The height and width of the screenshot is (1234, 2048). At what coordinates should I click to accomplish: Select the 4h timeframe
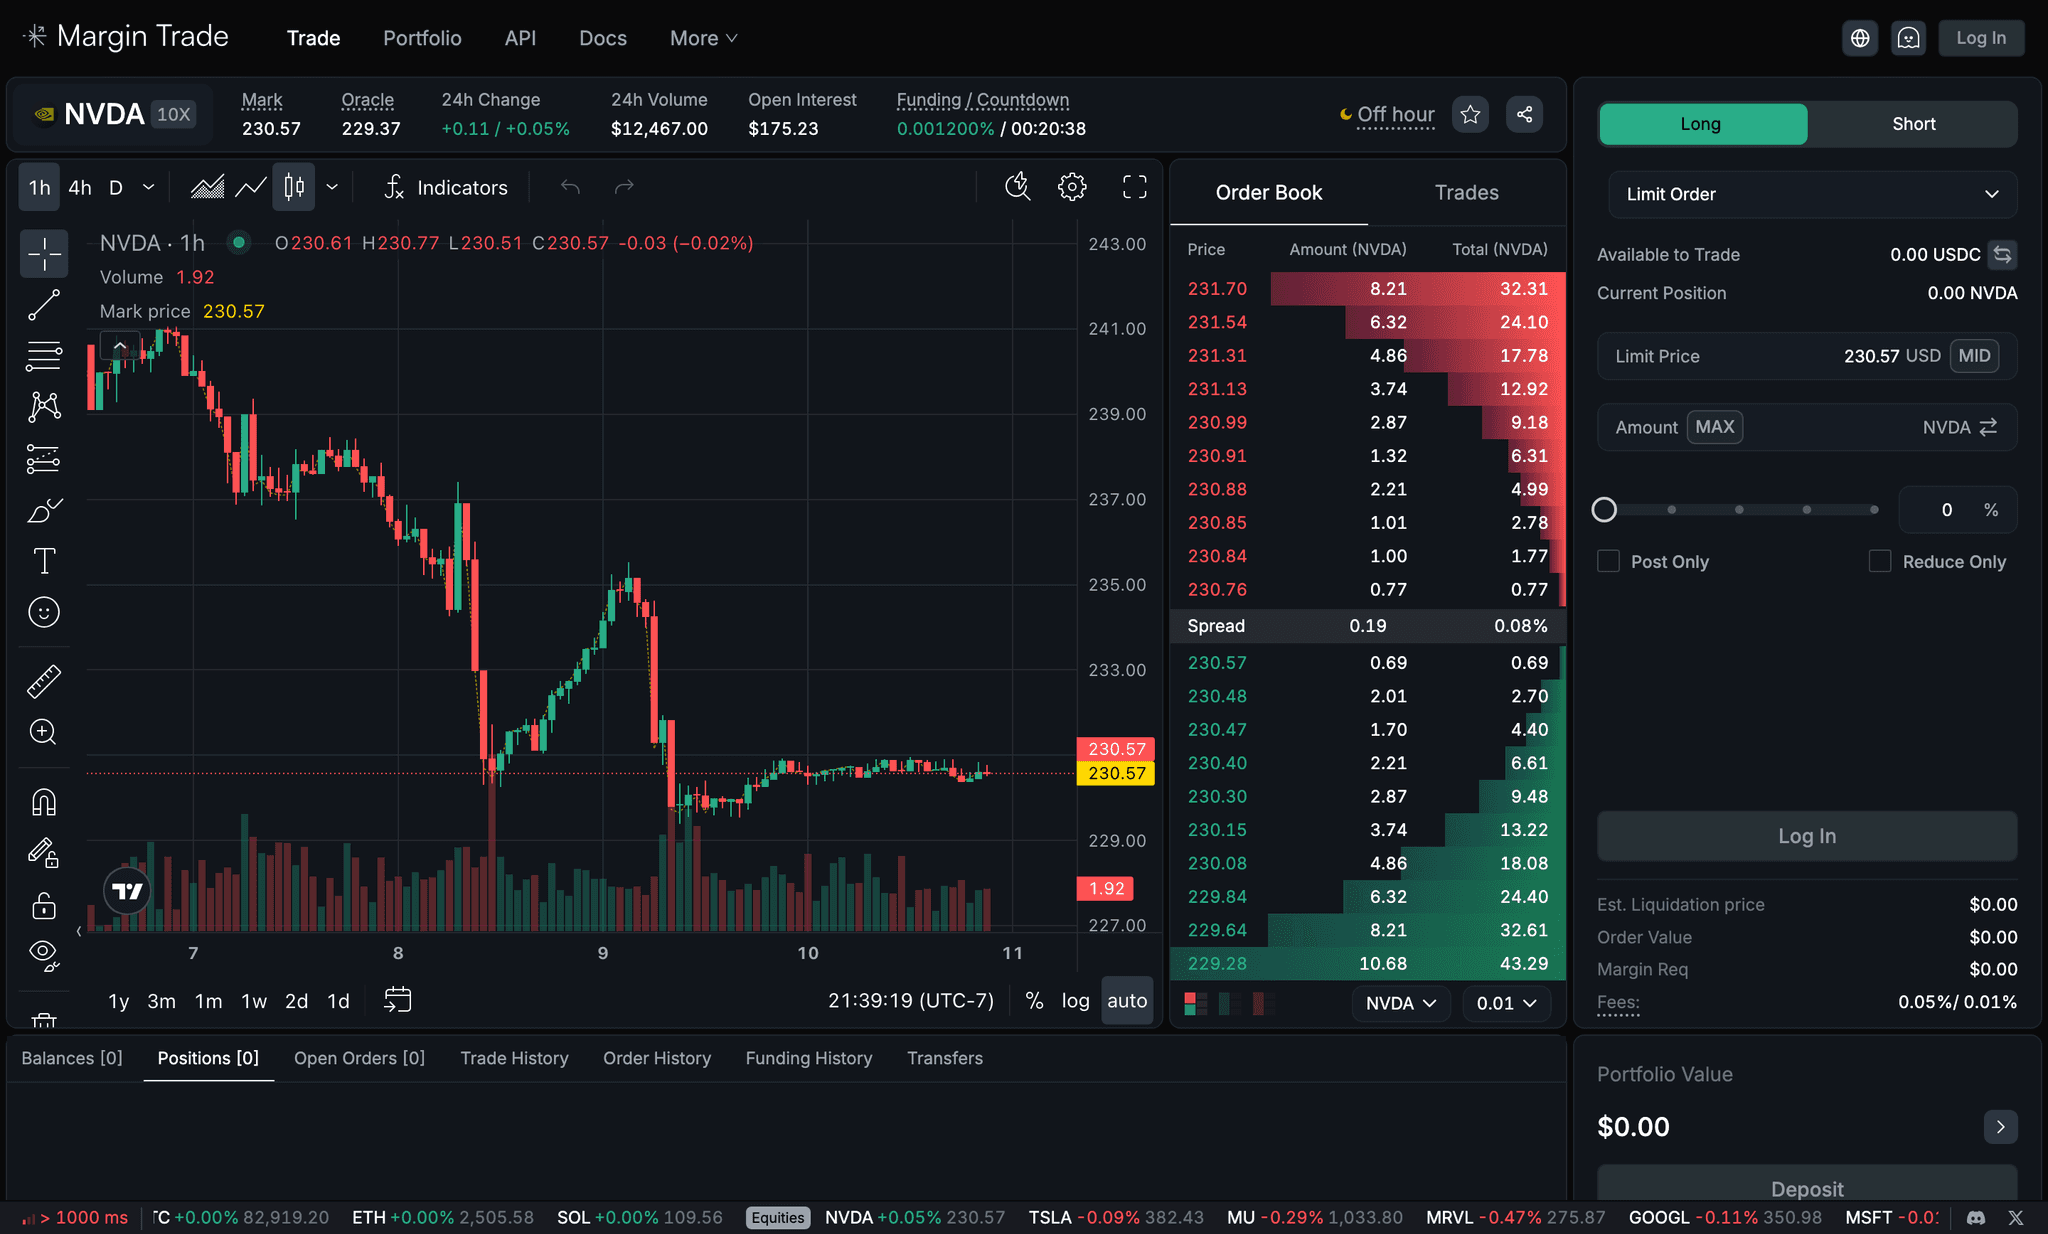80,187
